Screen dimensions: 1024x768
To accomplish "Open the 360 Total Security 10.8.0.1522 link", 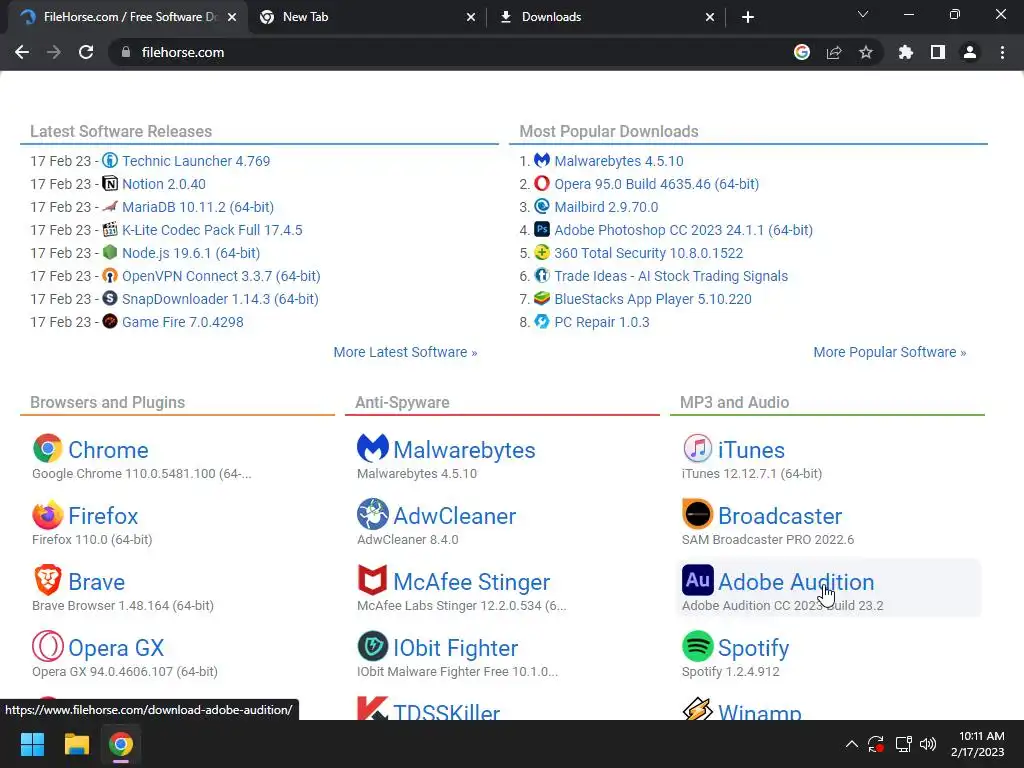I will click(x=648, y=253).
